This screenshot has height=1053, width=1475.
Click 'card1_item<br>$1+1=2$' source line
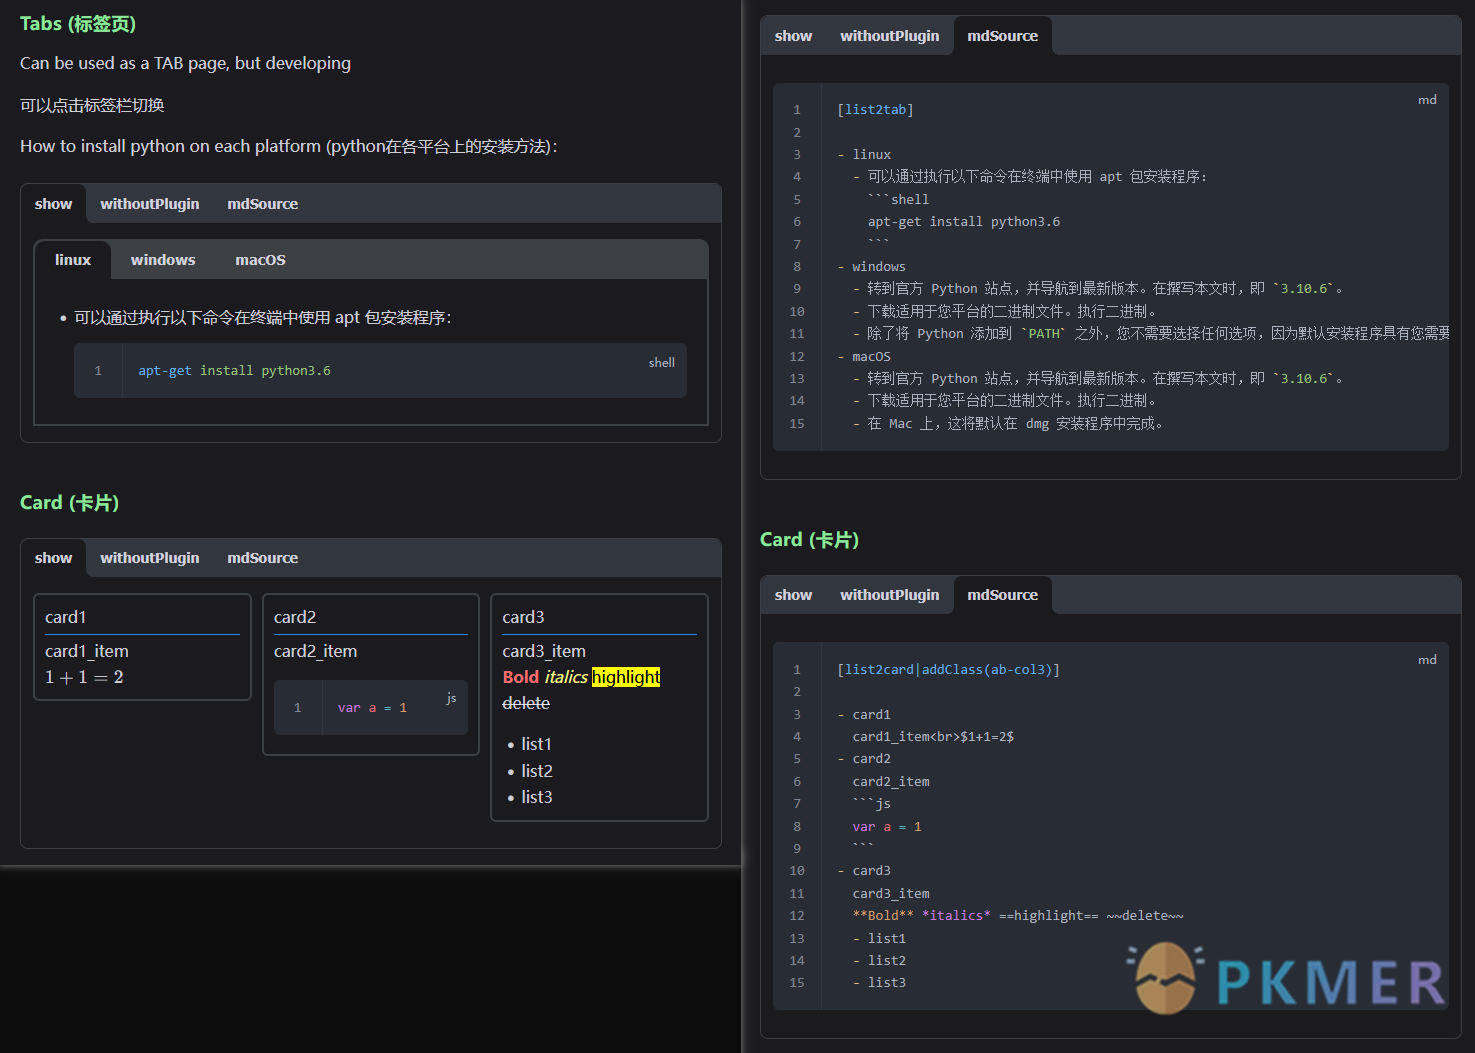[933, 737]
